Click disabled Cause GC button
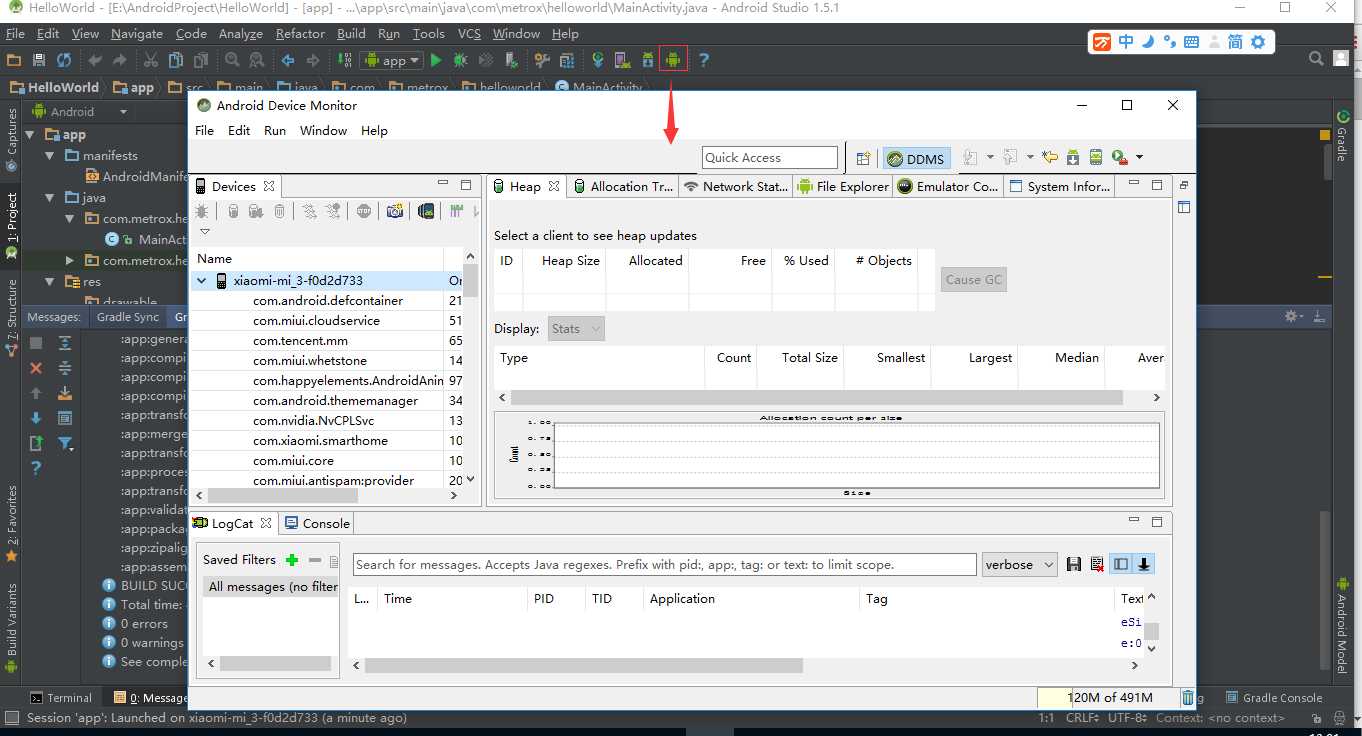1362x736 pixels. [973, 279]
